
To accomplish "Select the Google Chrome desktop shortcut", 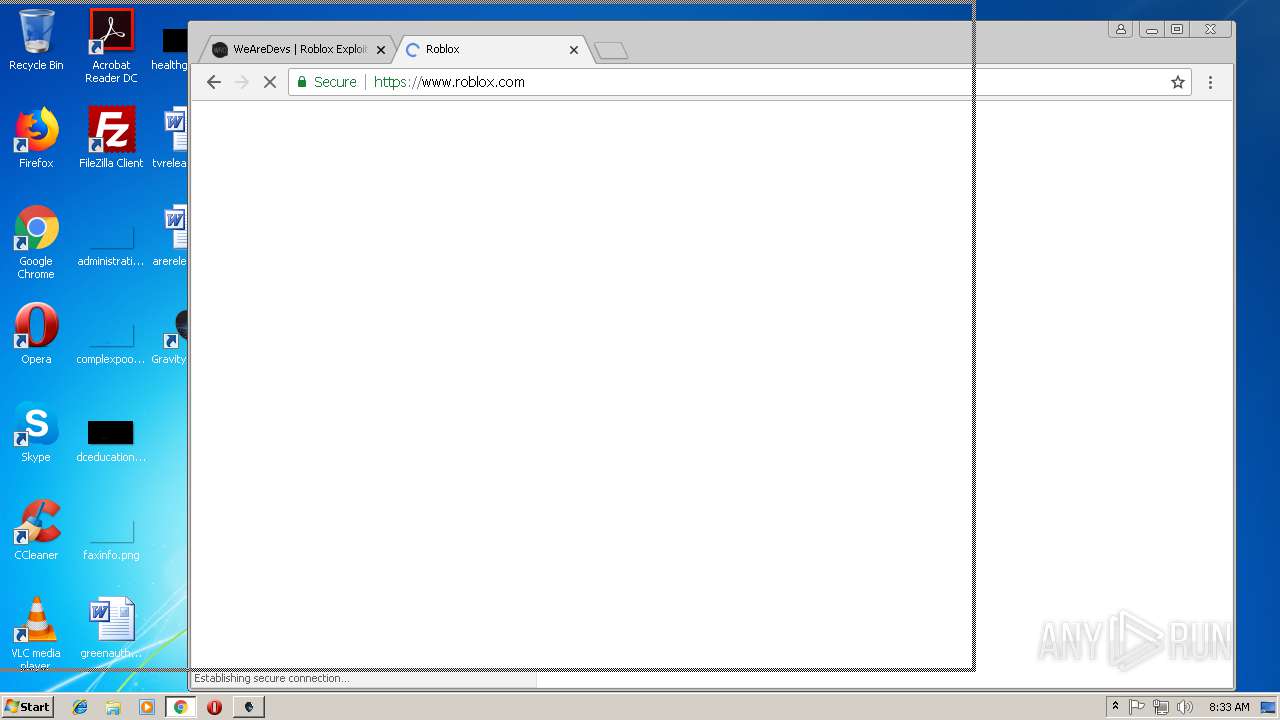I will 36,243.
